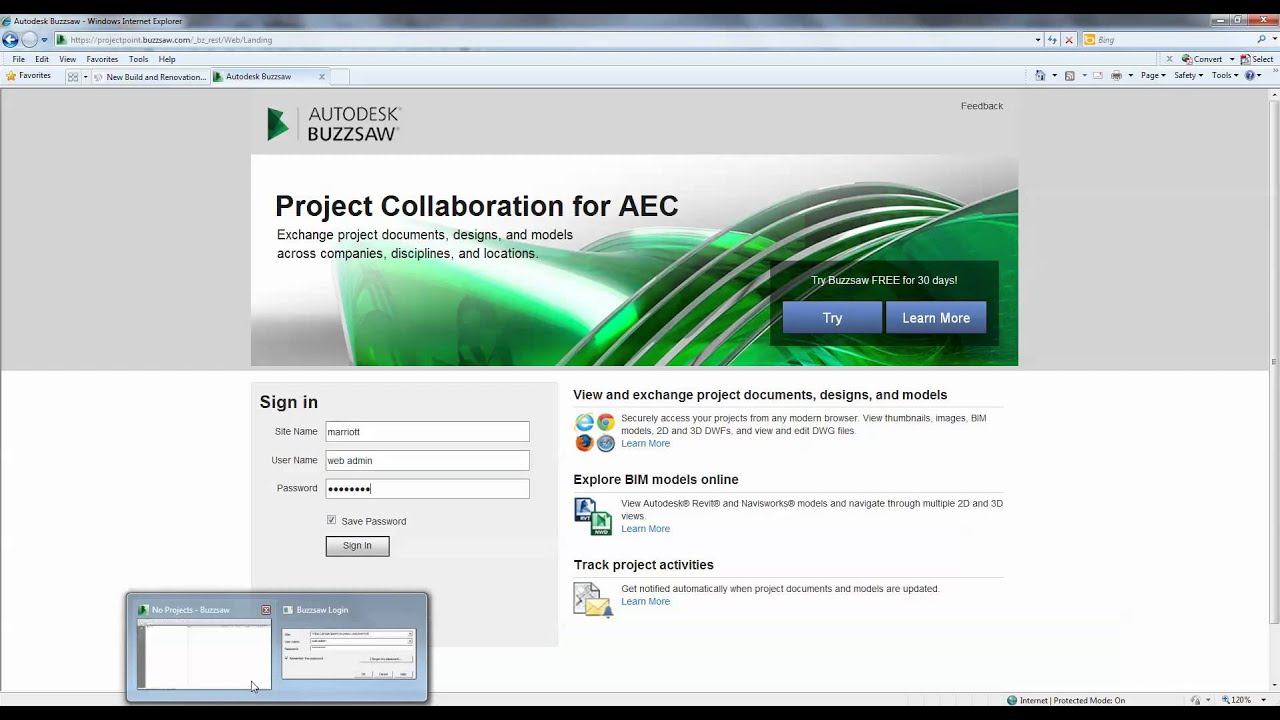Click the Read Mail envelope icon
This screenshot has height=720, width=1280.
1098,76
